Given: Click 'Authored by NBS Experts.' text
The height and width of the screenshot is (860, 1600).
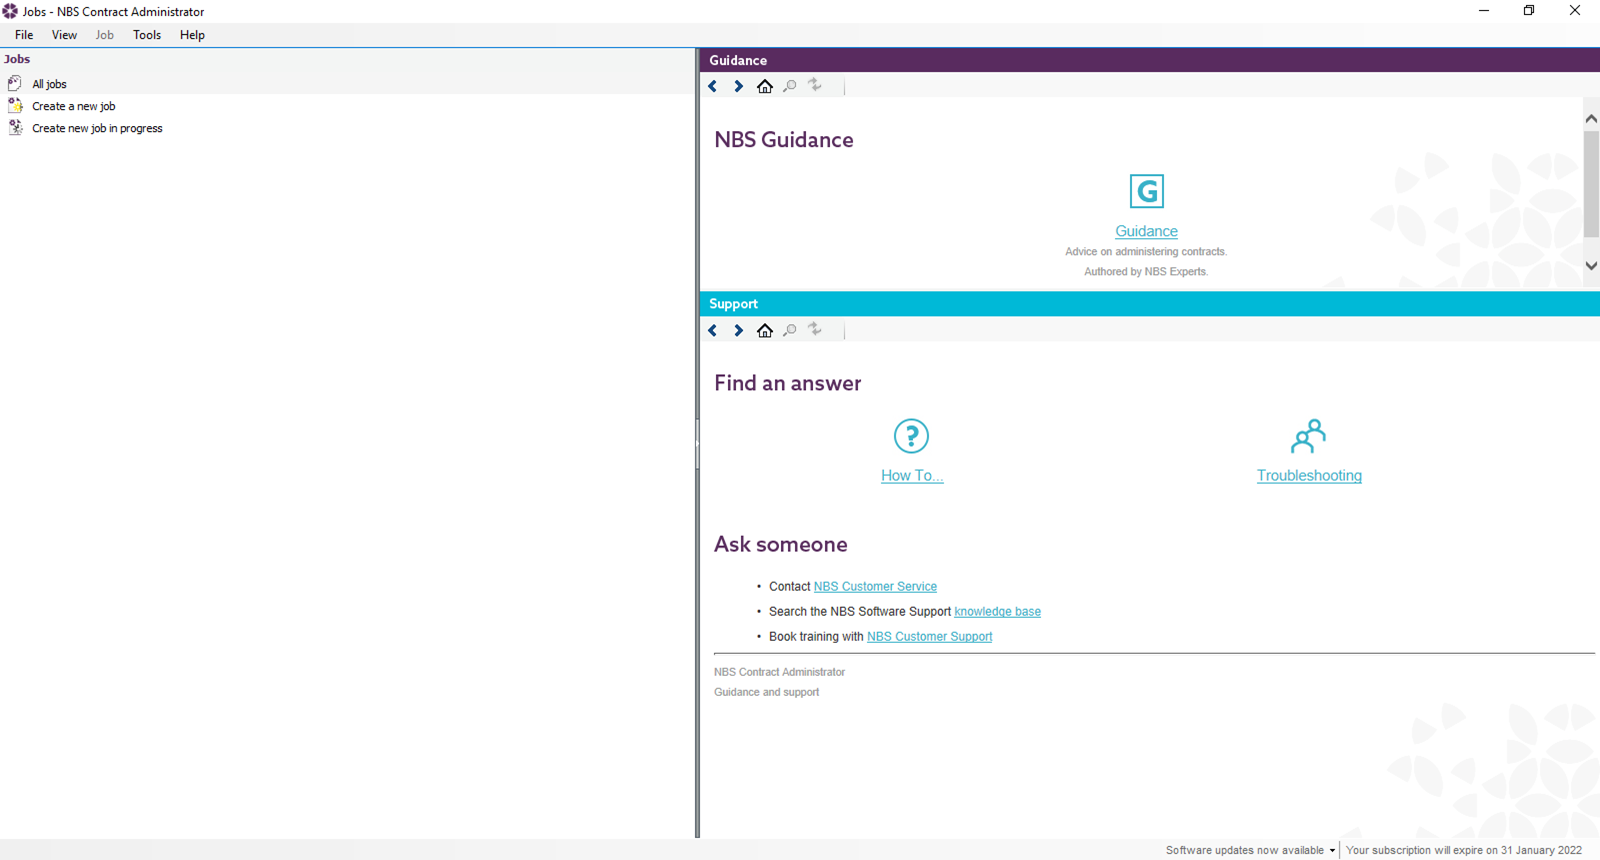Looking at the screenshot, I should (1146, 272).
